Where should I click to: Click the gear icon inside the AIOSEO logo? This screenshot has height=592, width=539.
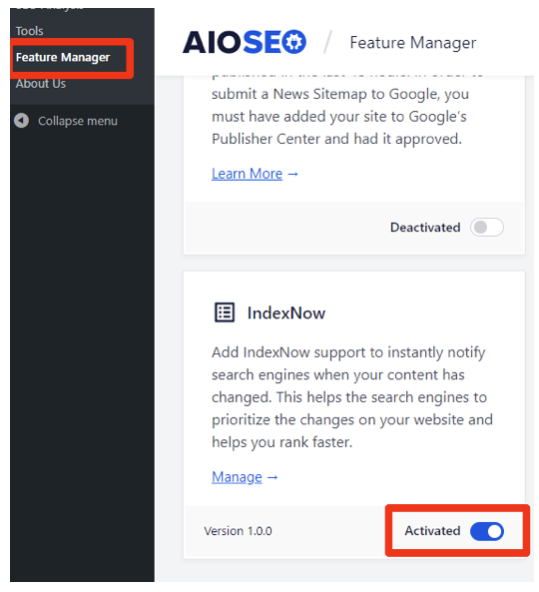tap(294, 42)
